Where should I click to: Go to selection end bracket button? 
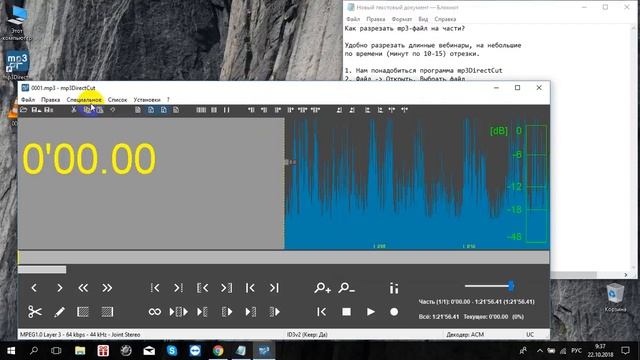(x=226, y=288)
